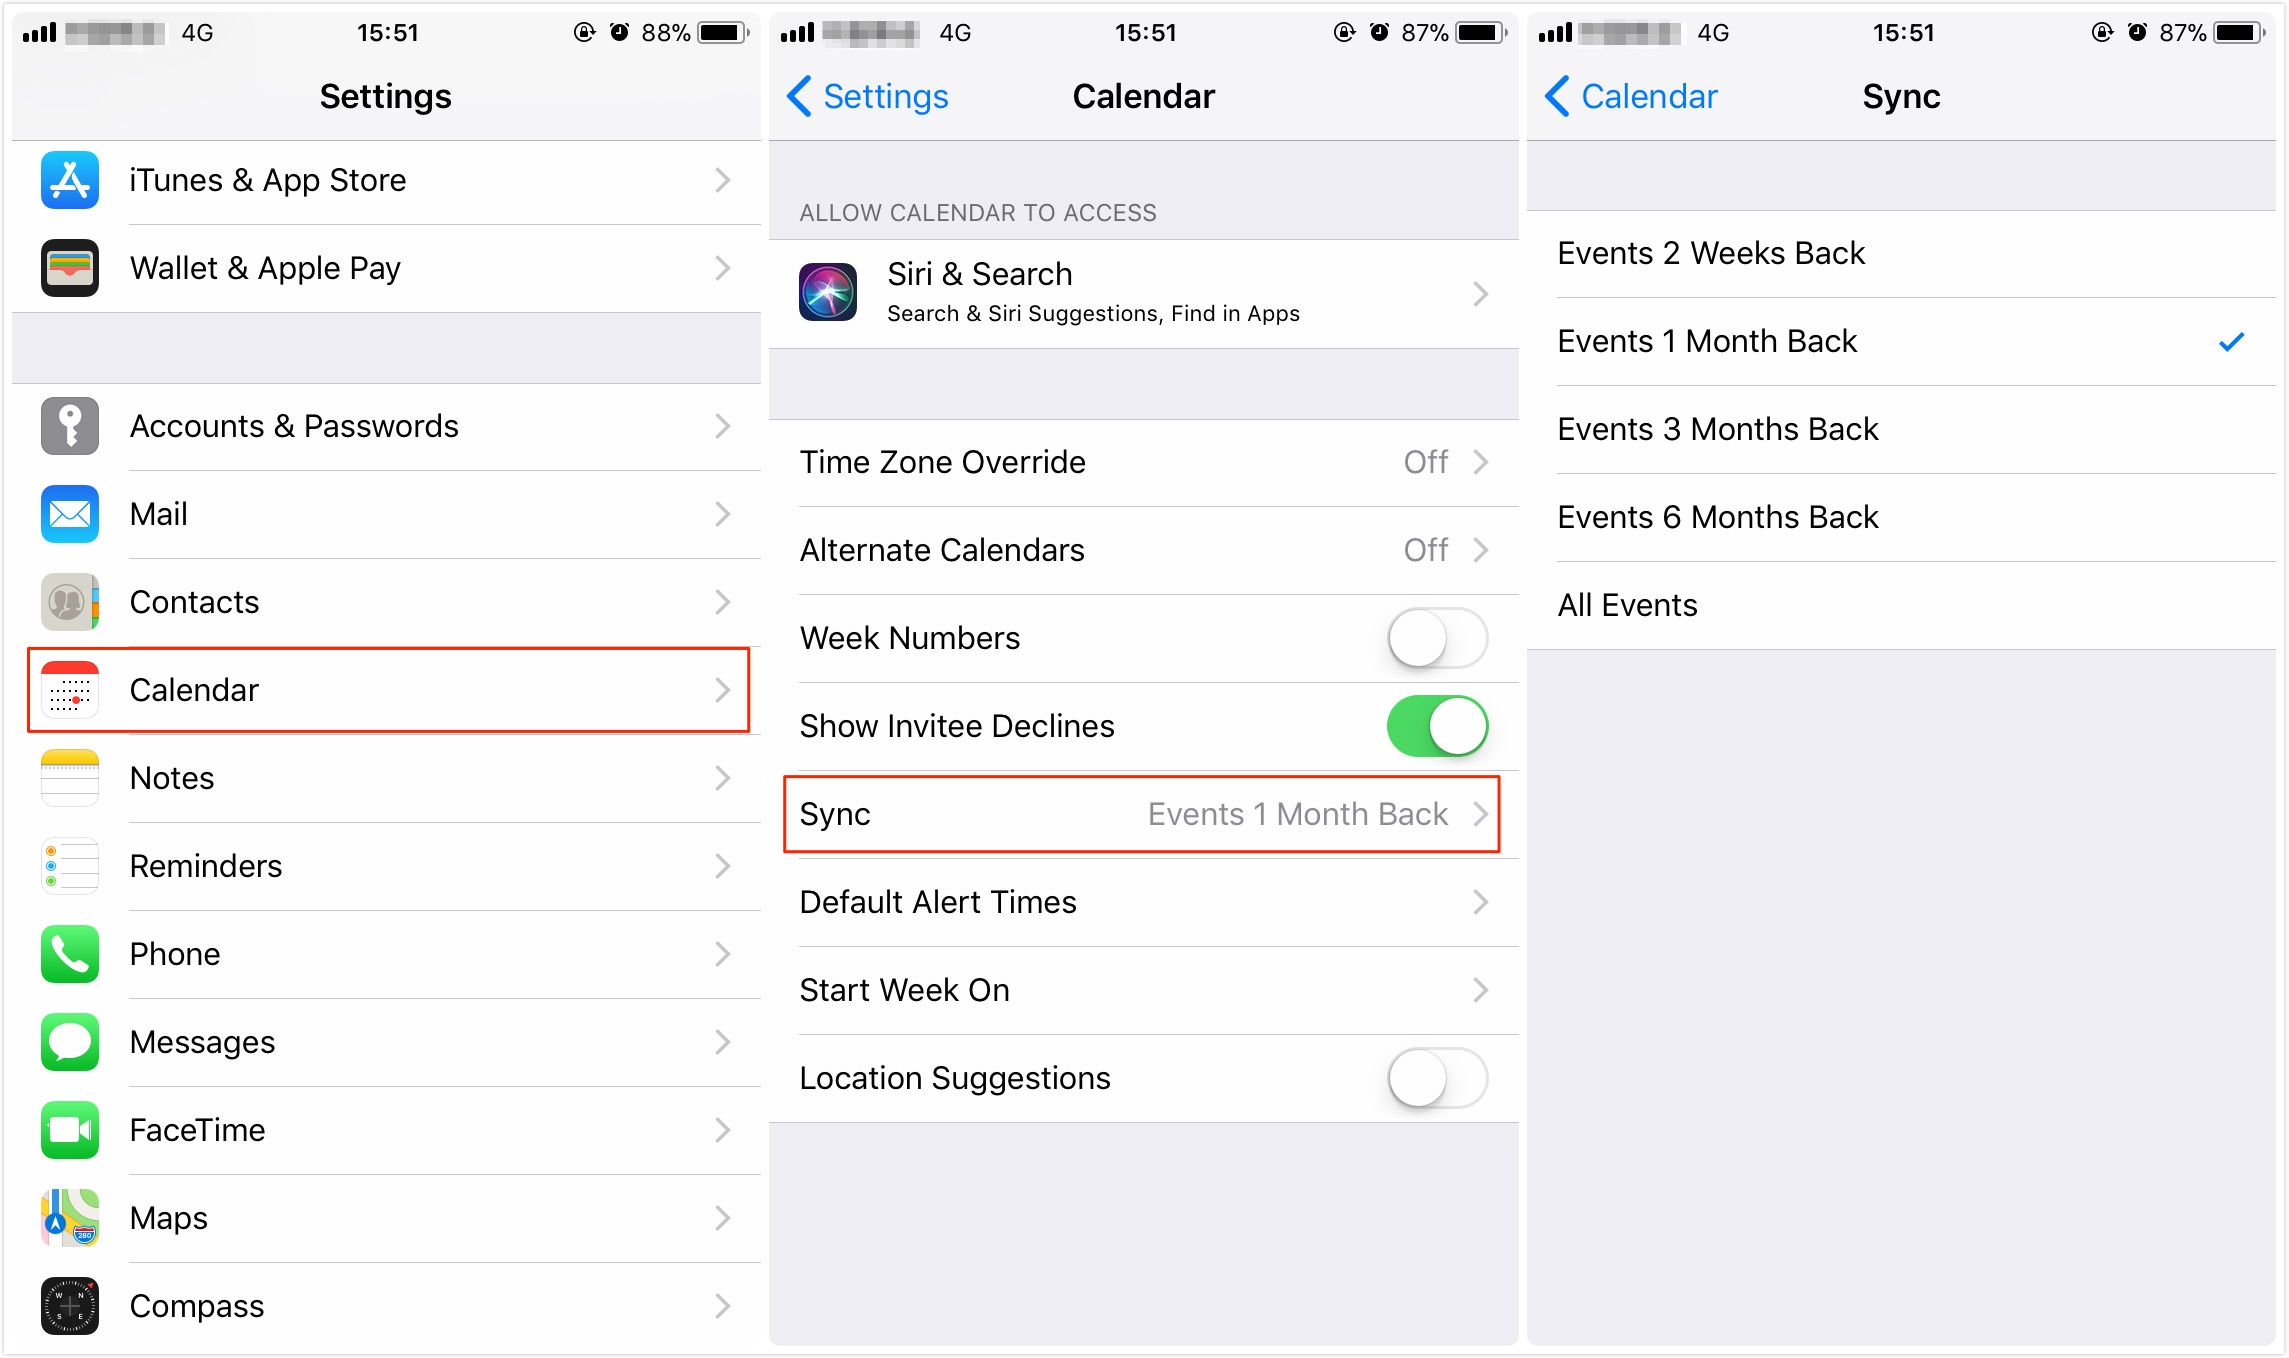The width and height of the screenshot is (2289, 1358).
Task: Select Events 3 Months Back
Action: (1908, 428)
